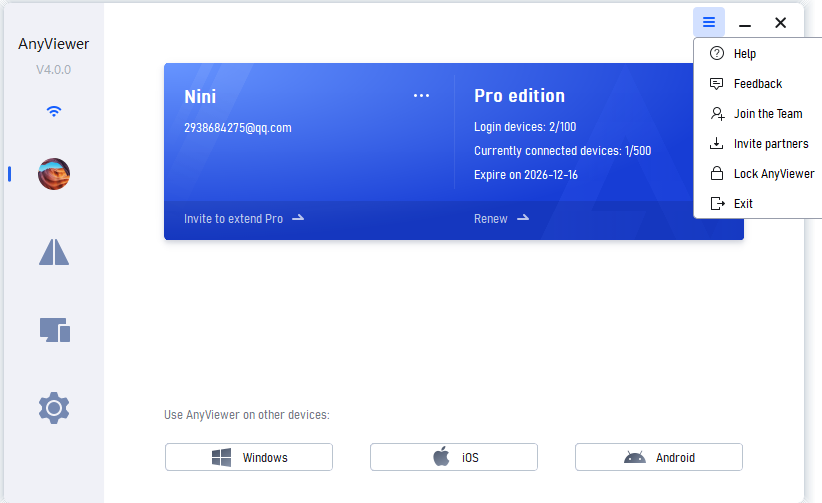This screenshot has width=822, height=503.
Task: Click the Pro edition heading
Action: [x=520, y=96]
